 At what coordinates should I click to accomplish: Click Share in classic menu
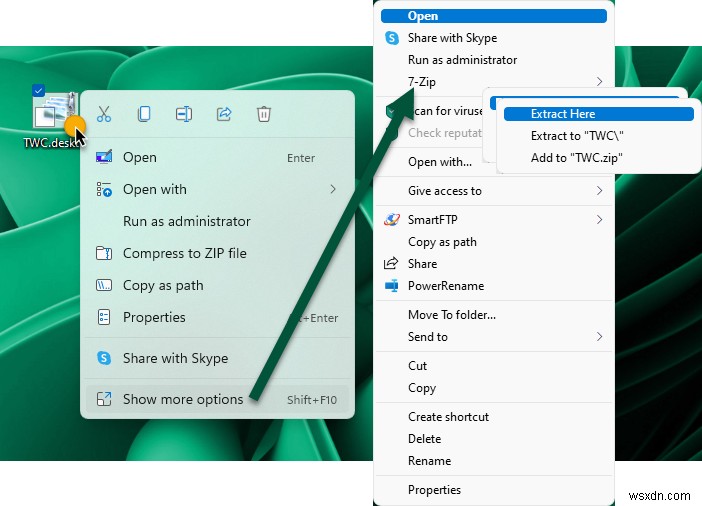click(494, 264)
